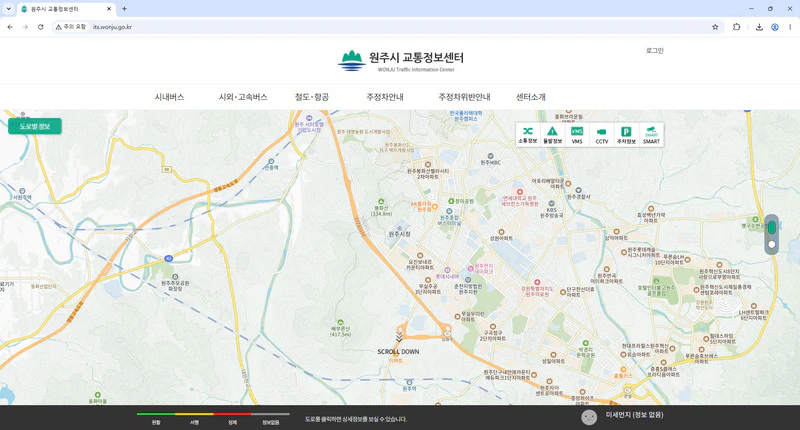Screen dimensions: 800x430
Task: Click the 로그인 login link
Action: pyautogui.click(x=655, y=50)
